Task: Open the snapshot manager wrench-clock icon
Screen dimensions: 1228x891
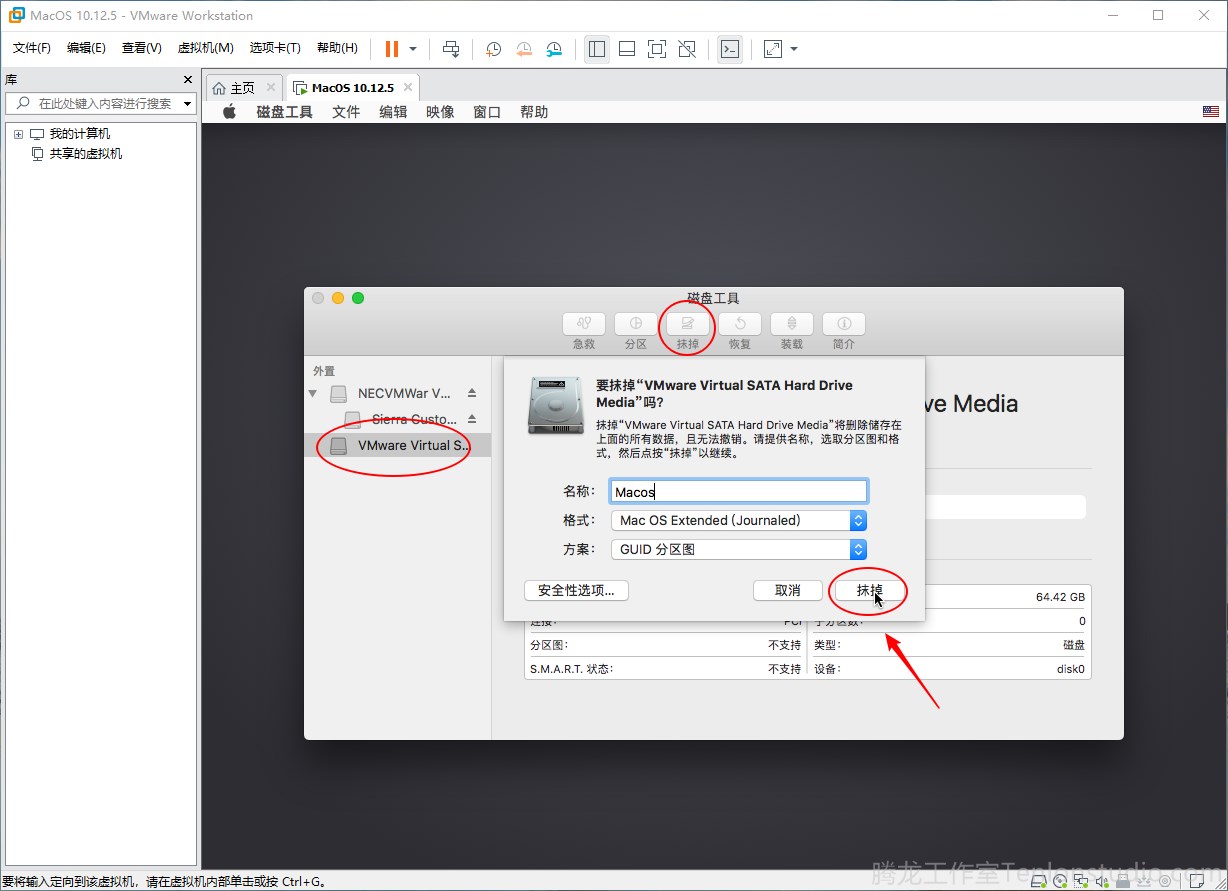Action: (554, 49)
